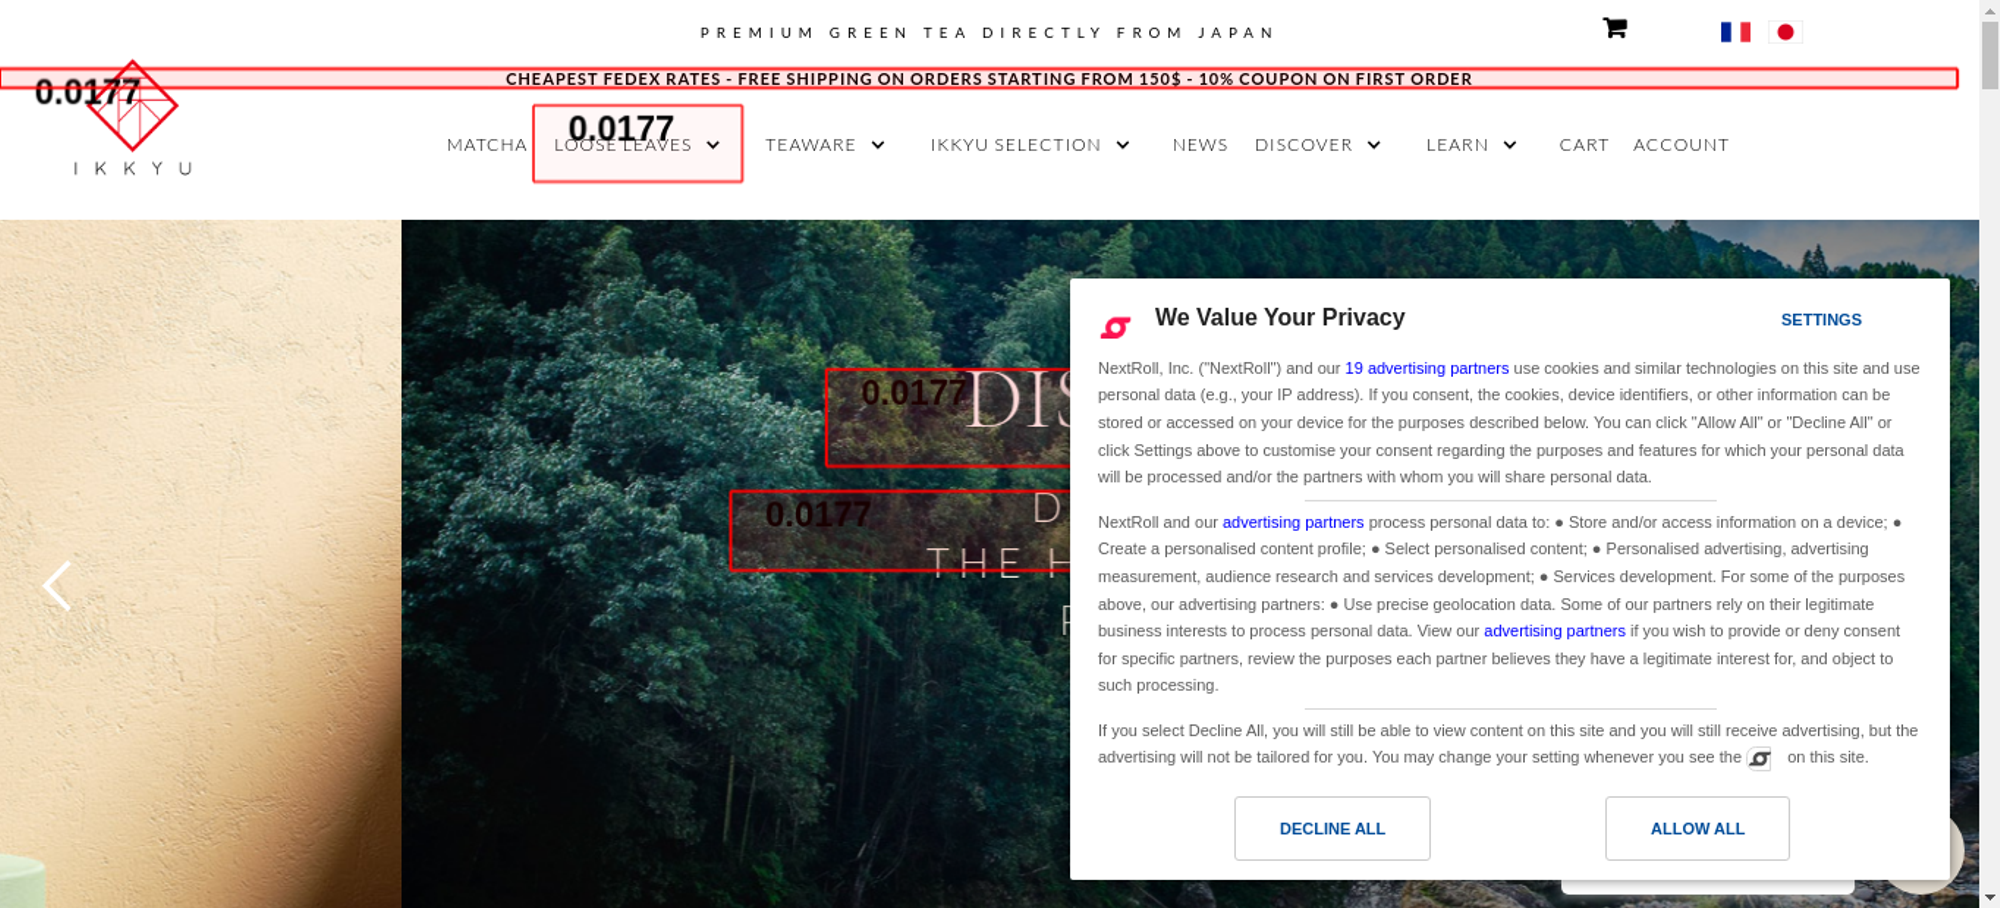
Task: Open the Matcha menu item
Action: coord(487,145)
